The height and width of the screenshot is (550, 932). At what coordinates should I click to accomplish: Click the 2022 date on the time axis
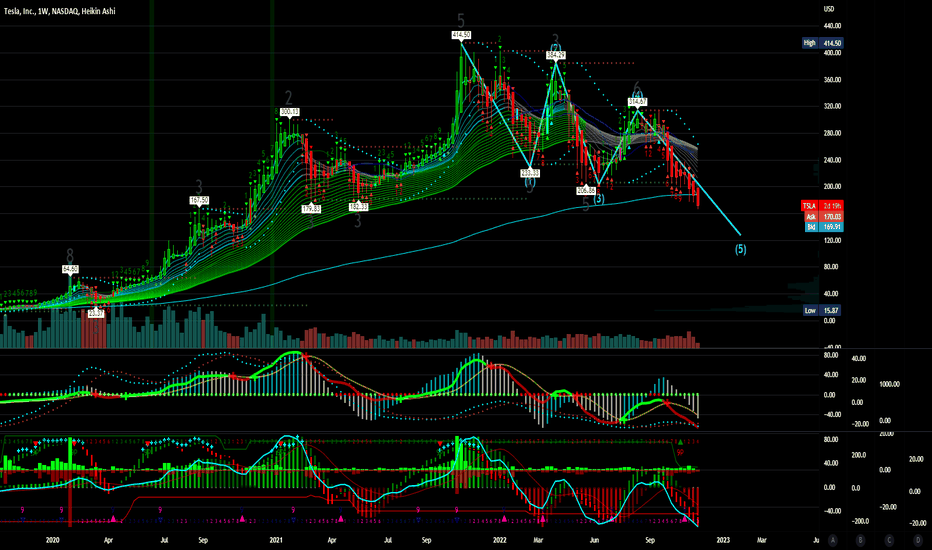pyautogui.click(x=499, y=540)
